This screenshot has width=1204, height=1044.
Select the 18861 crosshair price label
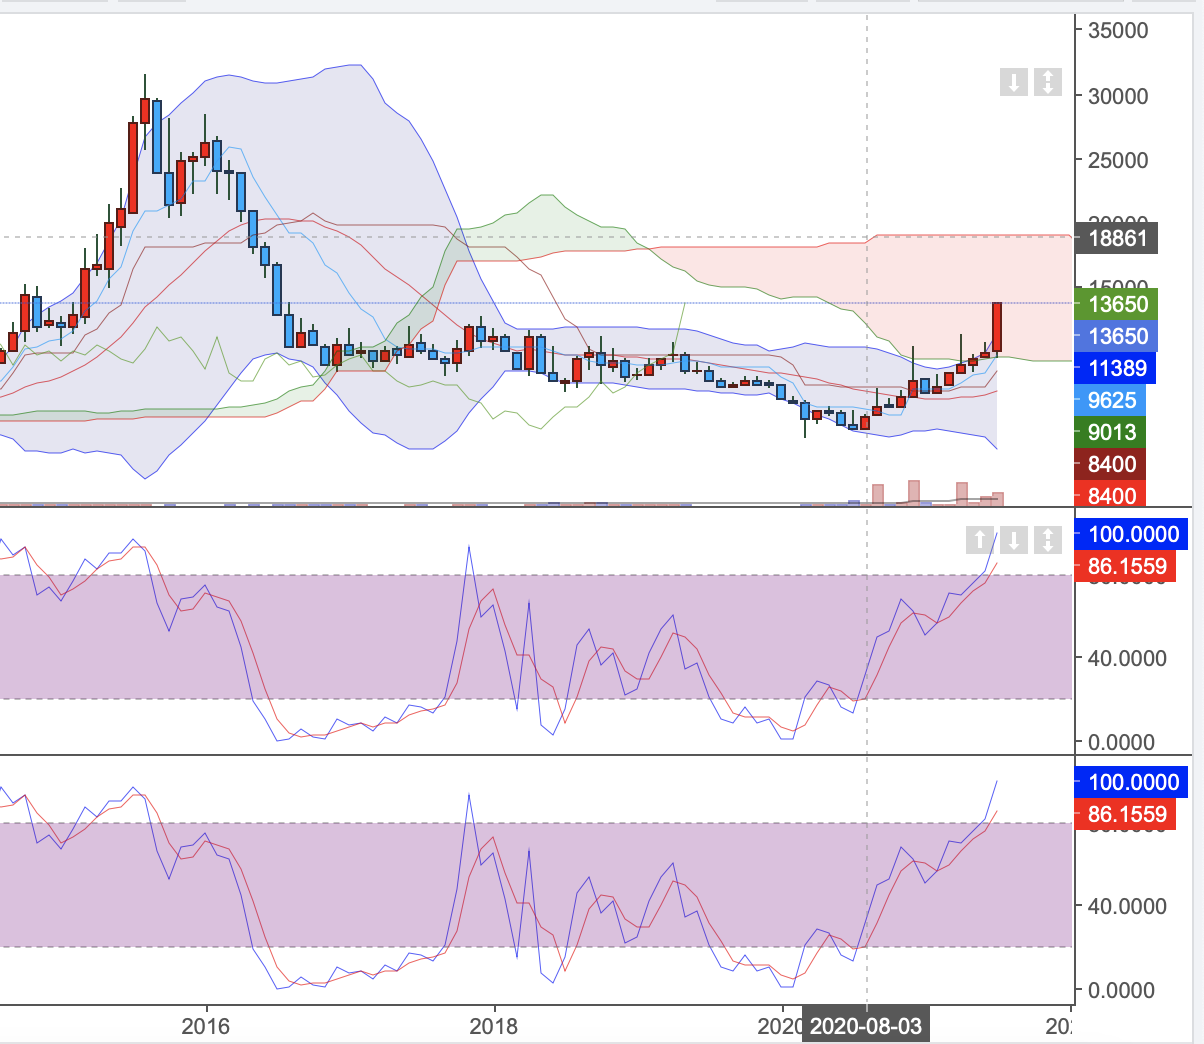click(1117, 238)
